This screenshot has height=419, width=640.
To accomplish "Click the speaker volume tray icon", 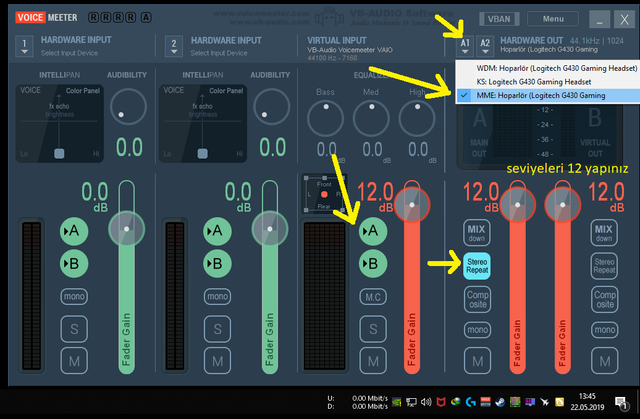I will (426, 402).
